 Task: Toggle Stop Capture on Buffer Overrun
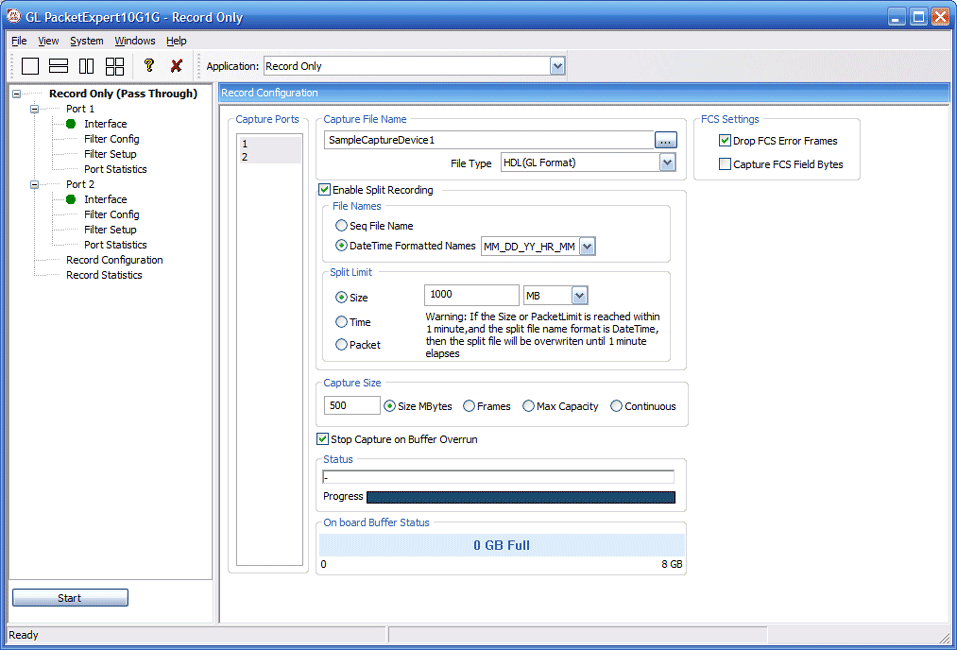click(323, 439)
